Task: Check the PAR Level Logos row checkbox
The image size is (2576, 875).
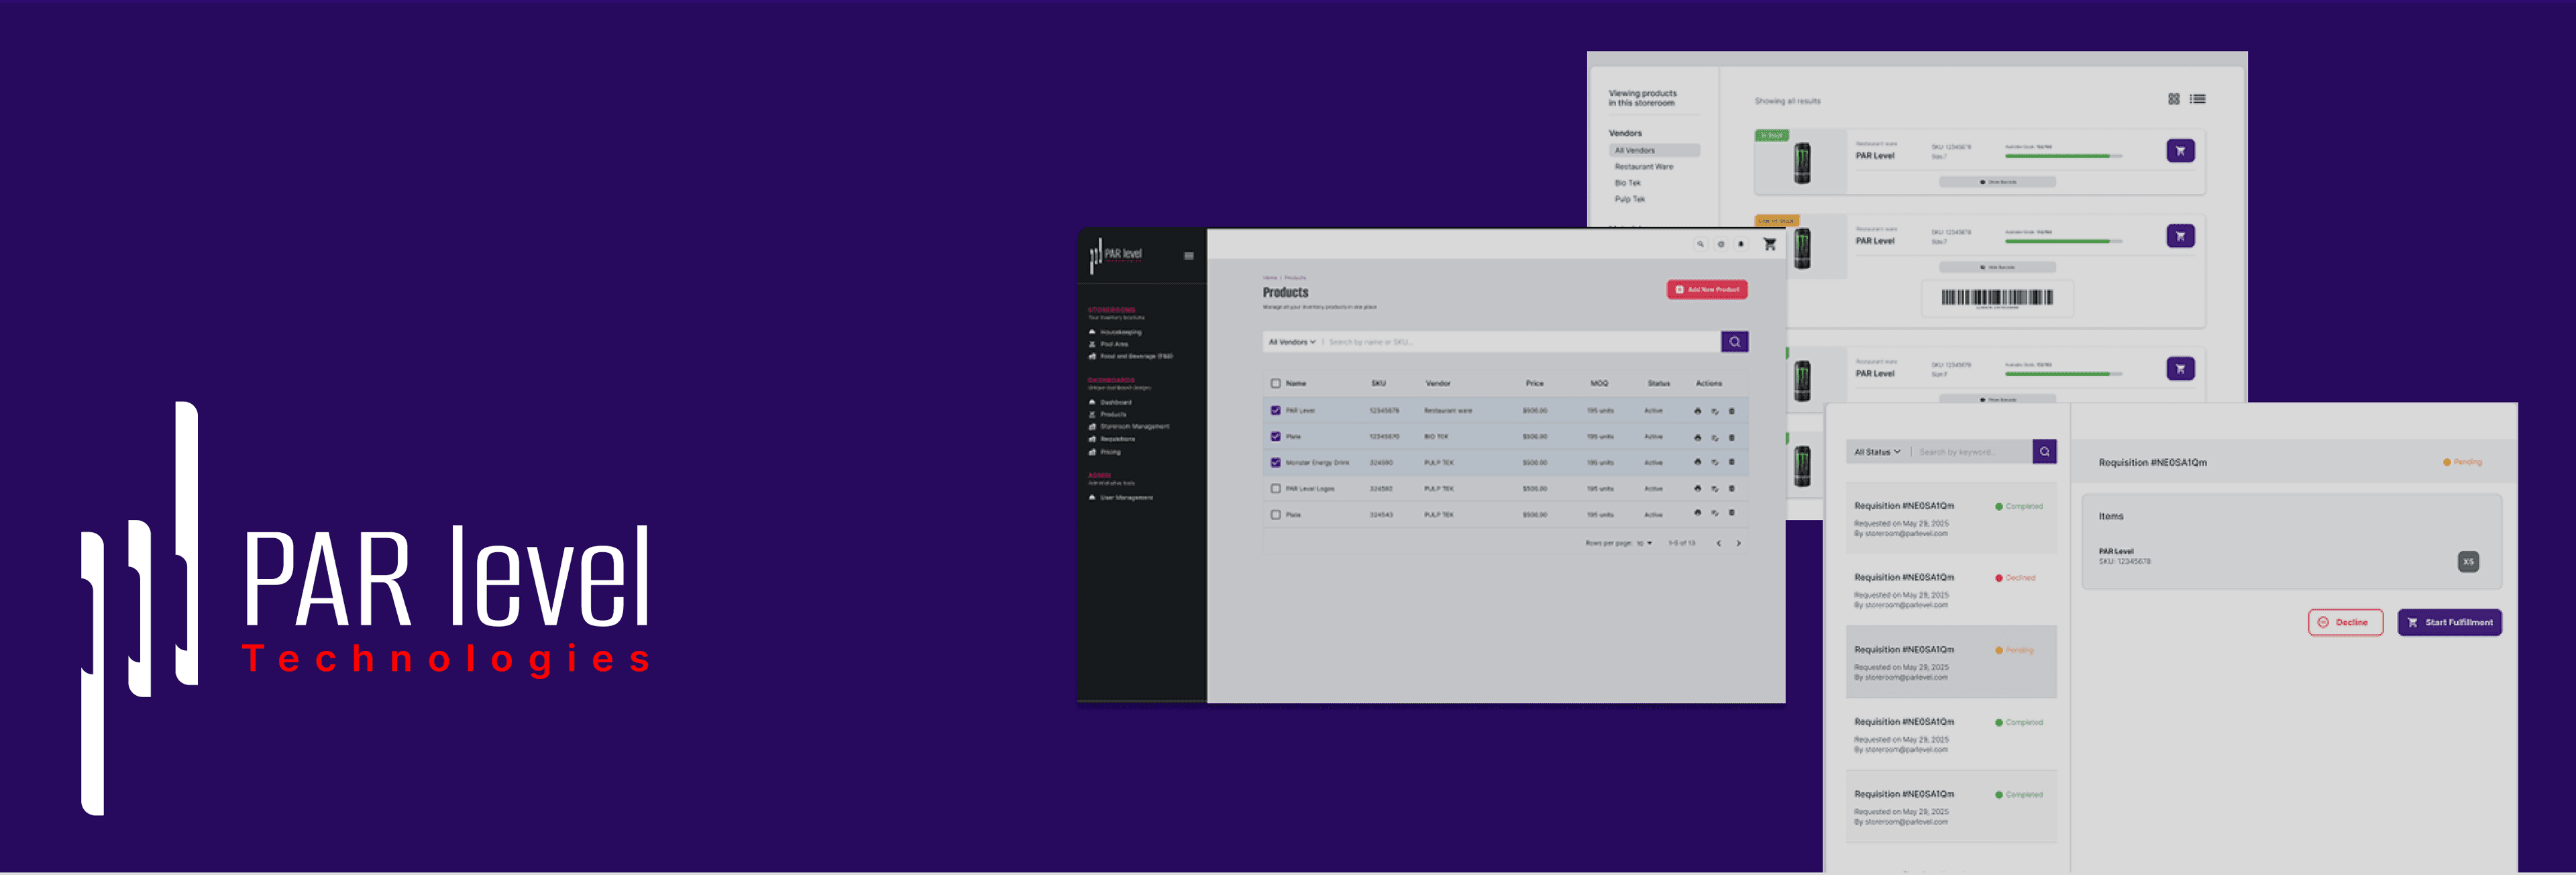Action: click(1275, 489)
